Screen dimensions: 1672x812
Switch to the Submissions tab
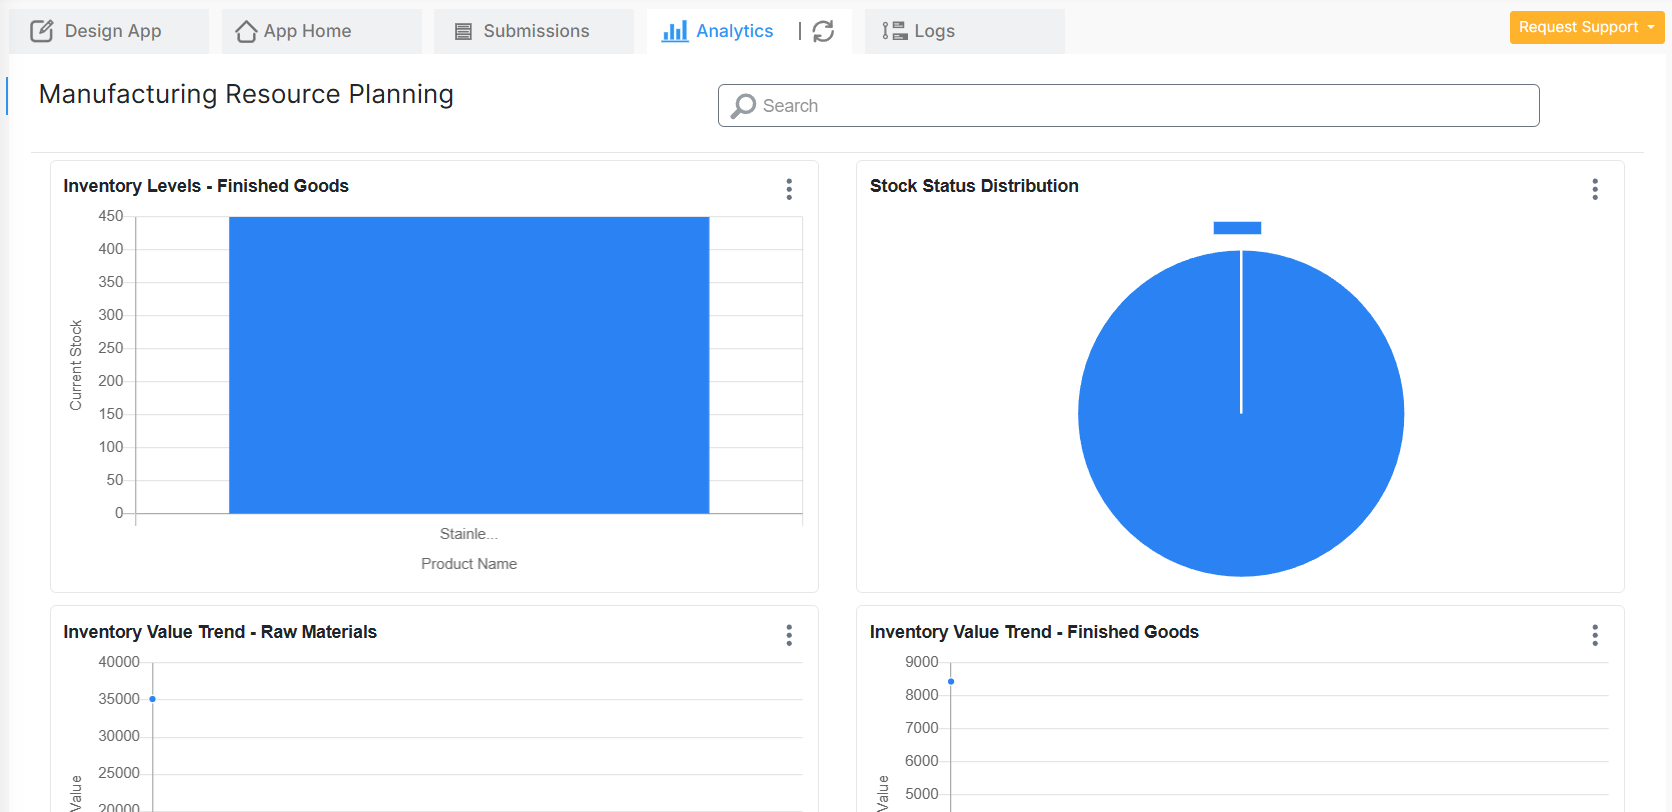534,31
